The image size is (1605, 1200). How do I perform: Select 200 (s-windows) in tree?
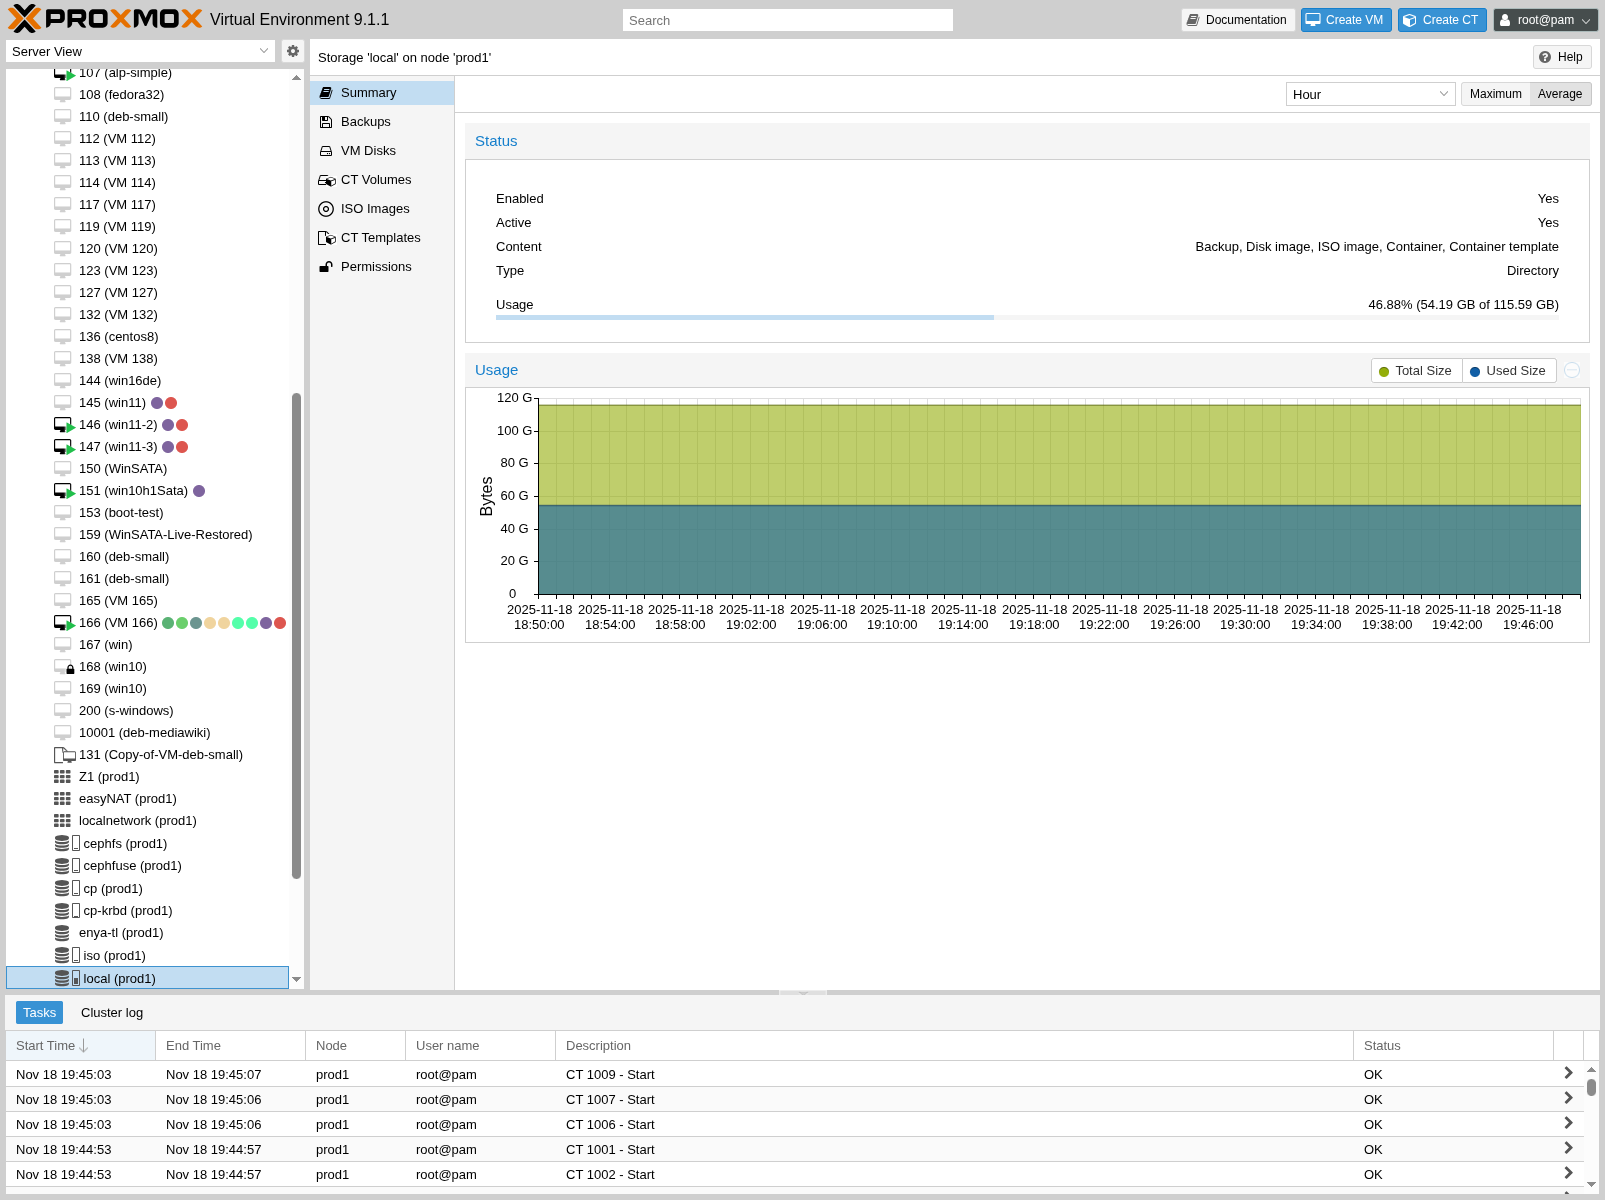(x=126, y=711)
